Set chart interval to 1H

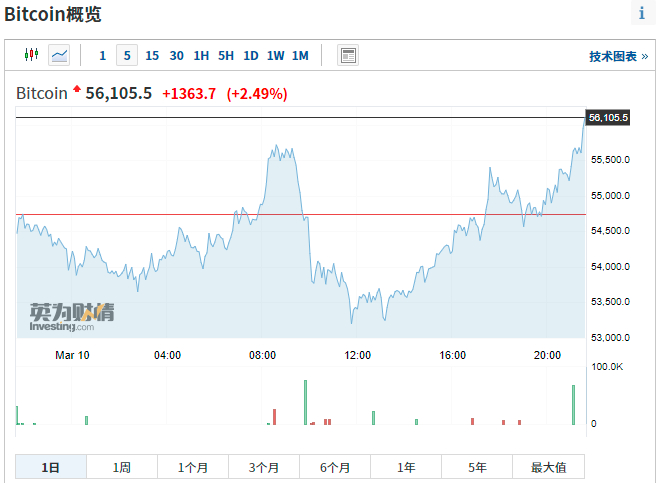(201, 56)
